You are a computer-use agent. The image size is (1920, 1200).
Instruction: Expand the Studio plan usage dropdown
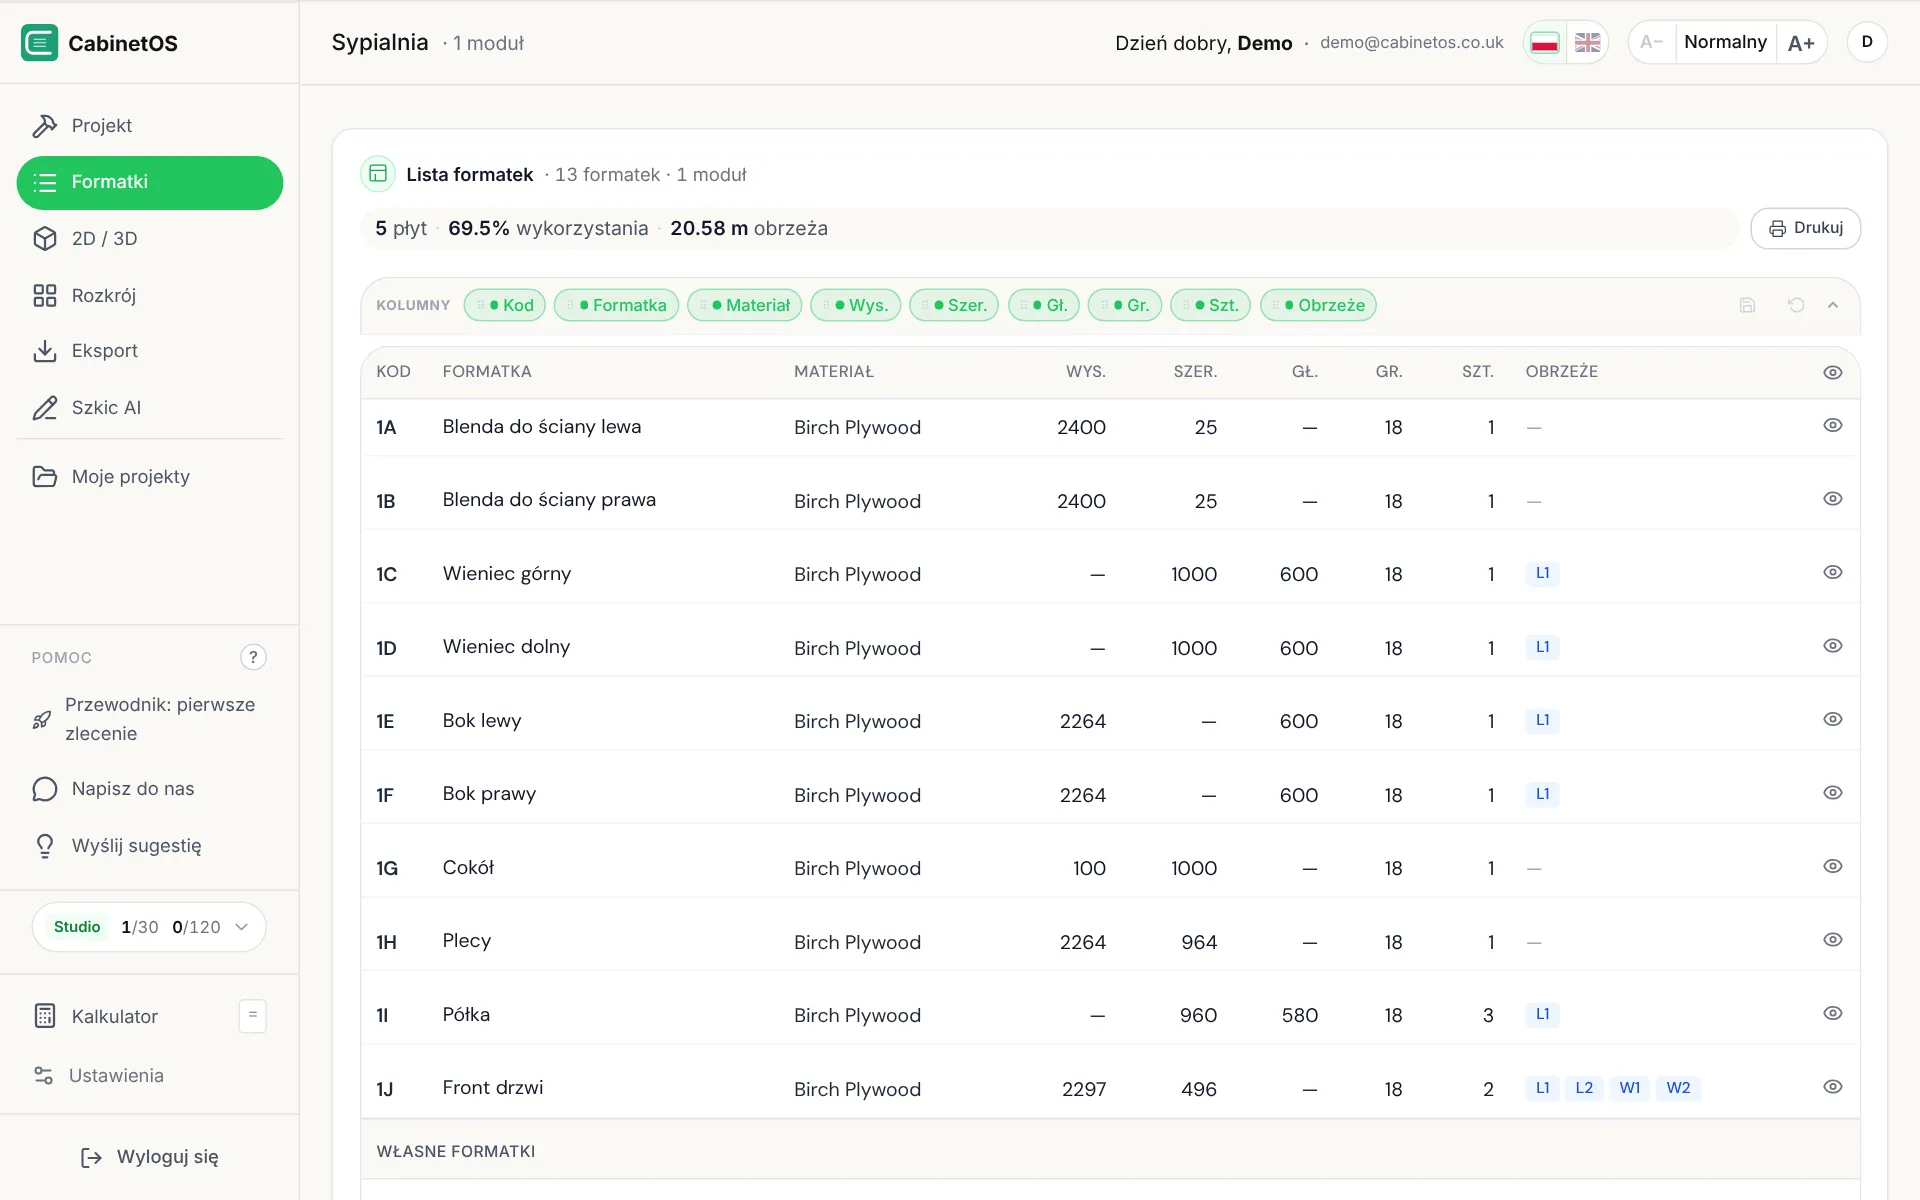coord(149,927)
